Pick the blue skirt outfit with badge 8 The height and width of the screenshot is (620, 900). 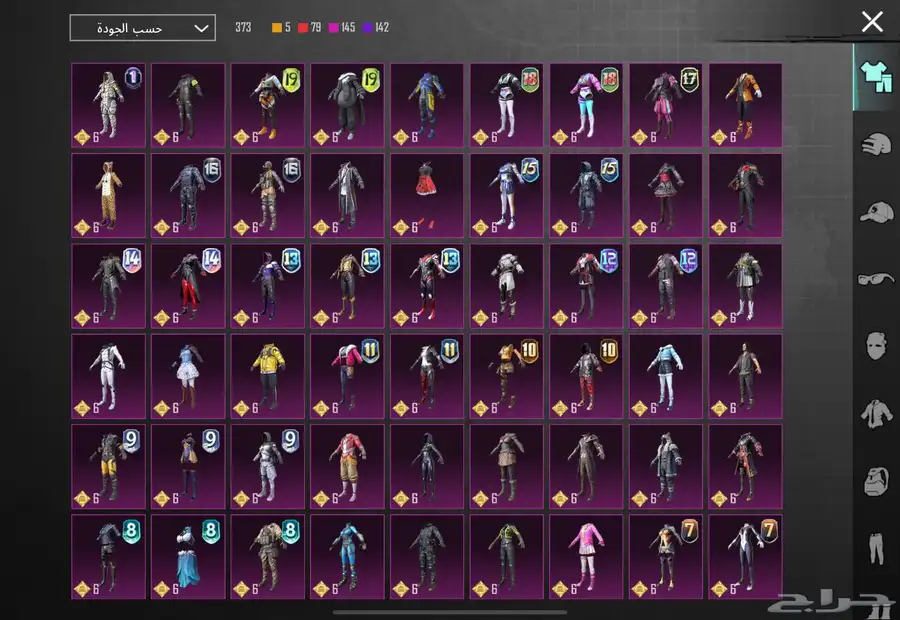coord(188,557)
